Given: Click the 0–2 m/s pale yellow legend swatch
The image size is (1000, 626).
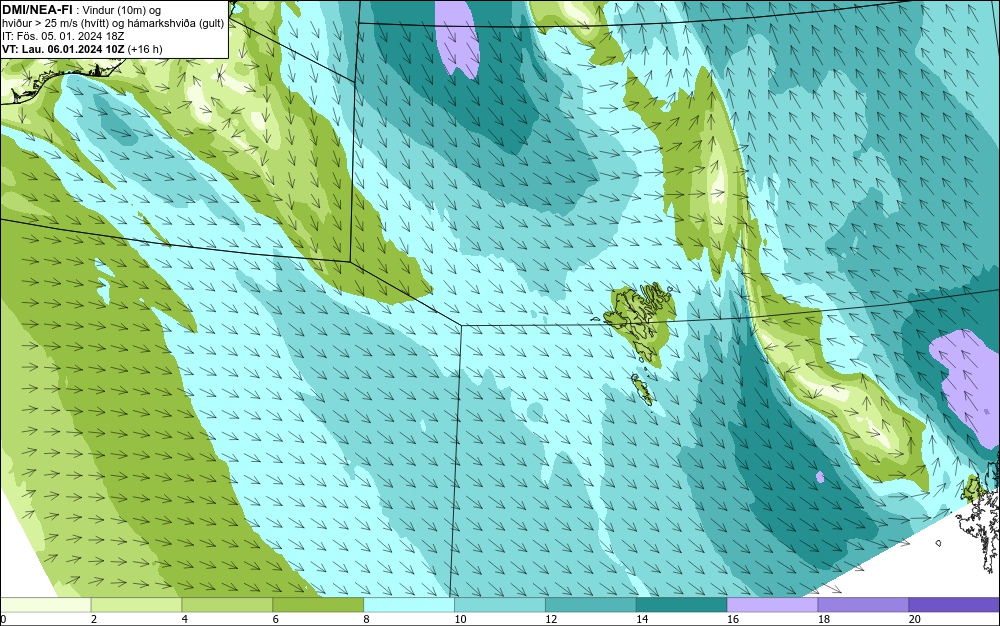Looking at the screenshot, I should click(x=46, y=604).
